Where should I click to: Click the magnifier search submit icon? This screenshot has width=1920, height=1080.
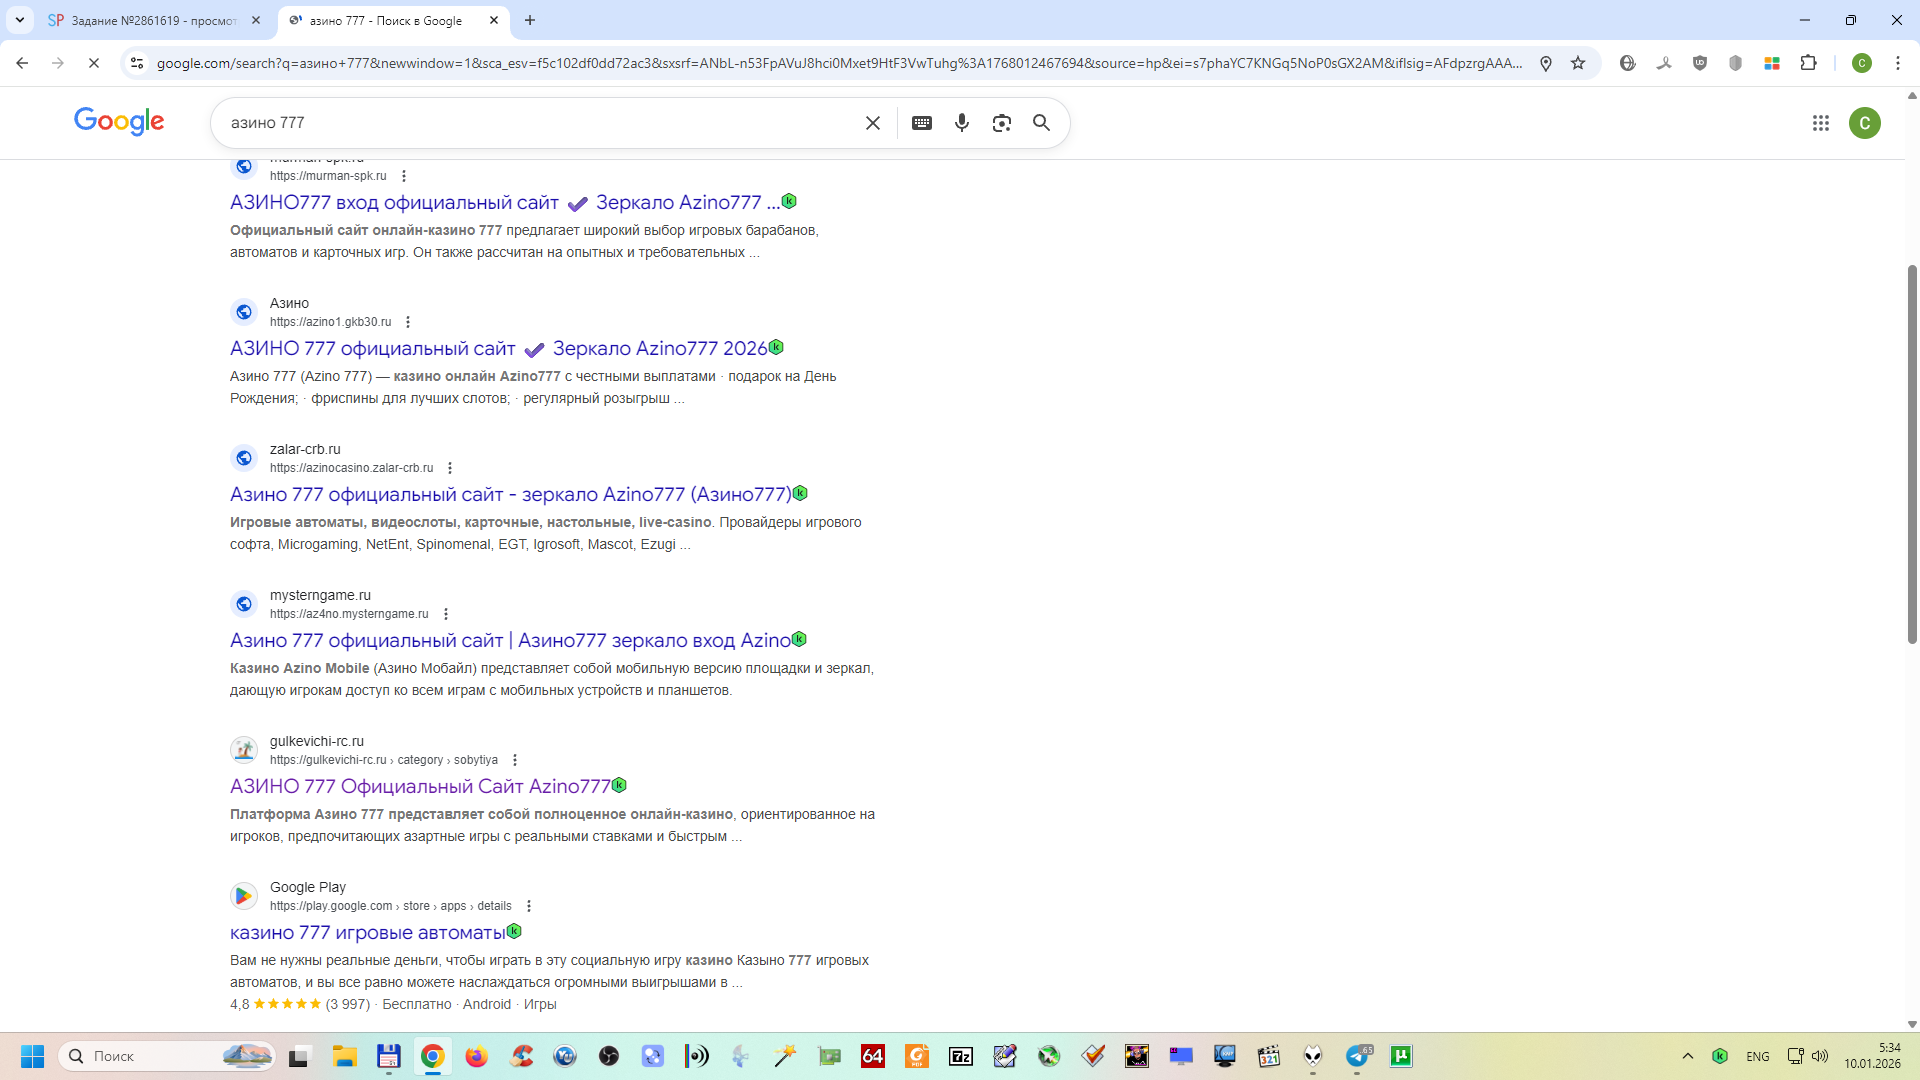click(x=1041, y=123)
